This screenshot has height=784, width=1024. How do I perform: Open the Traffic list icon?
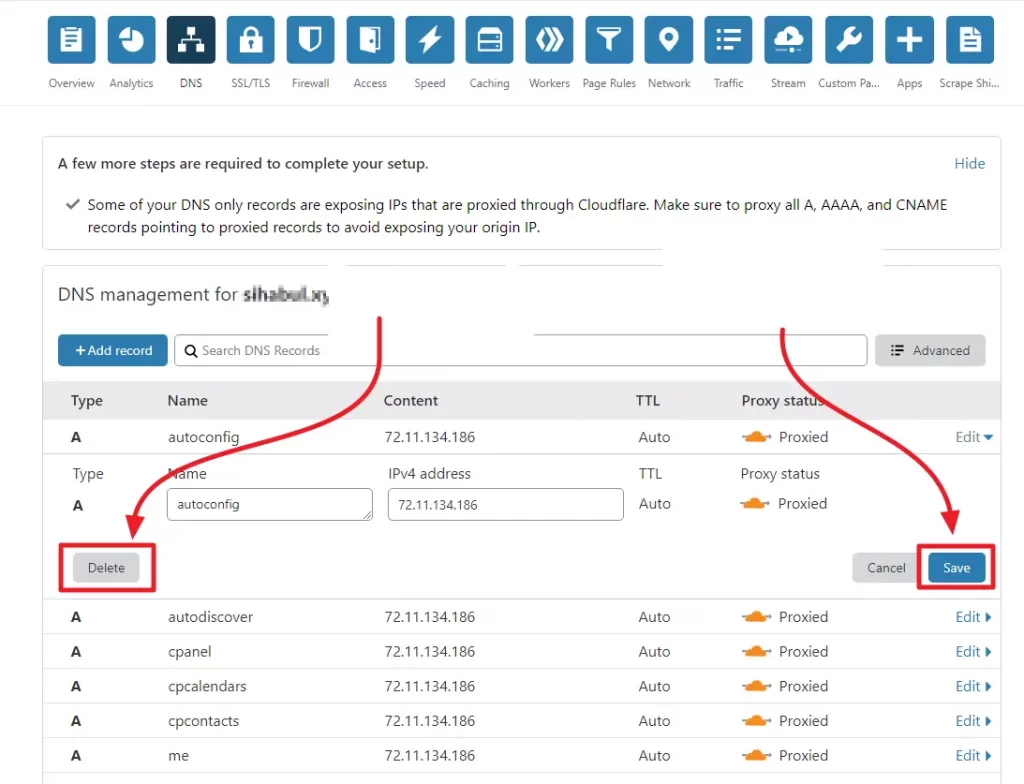tap(728, 40)
